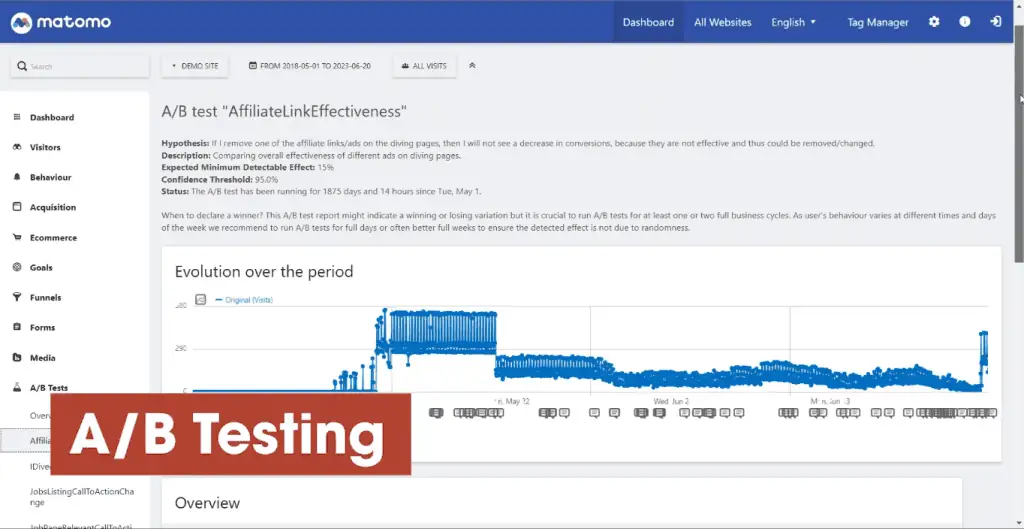Viewport: 1024px width, 529px height.
Task: Click the search magnifier icon
Action: click(x=22, y=66)
